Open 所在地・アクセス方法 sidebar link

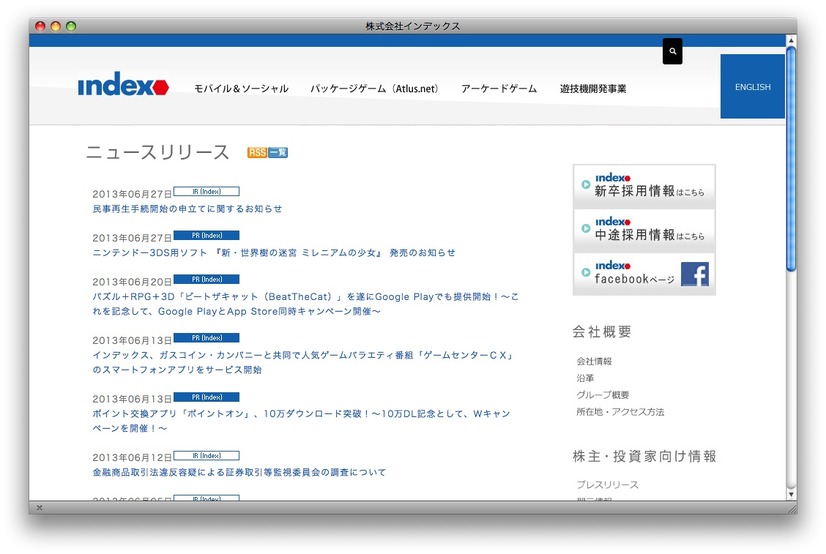click(x=621, y=412)
